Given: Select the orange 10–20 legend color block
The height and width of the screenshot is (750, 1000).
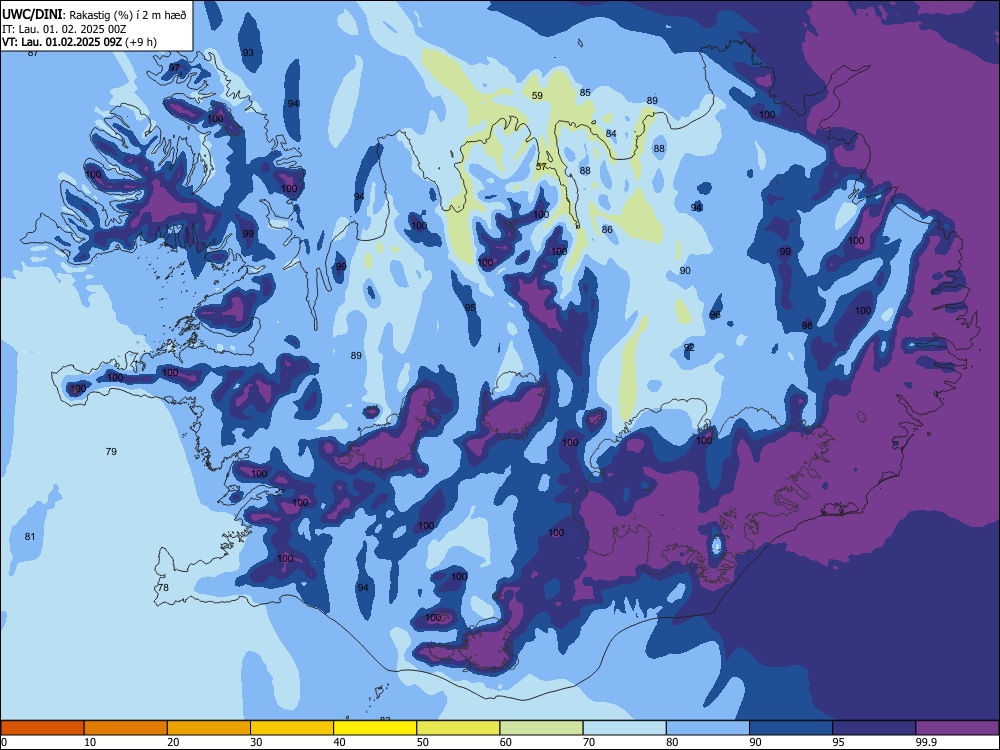Looking at the screenshot, I should (126, 728).
